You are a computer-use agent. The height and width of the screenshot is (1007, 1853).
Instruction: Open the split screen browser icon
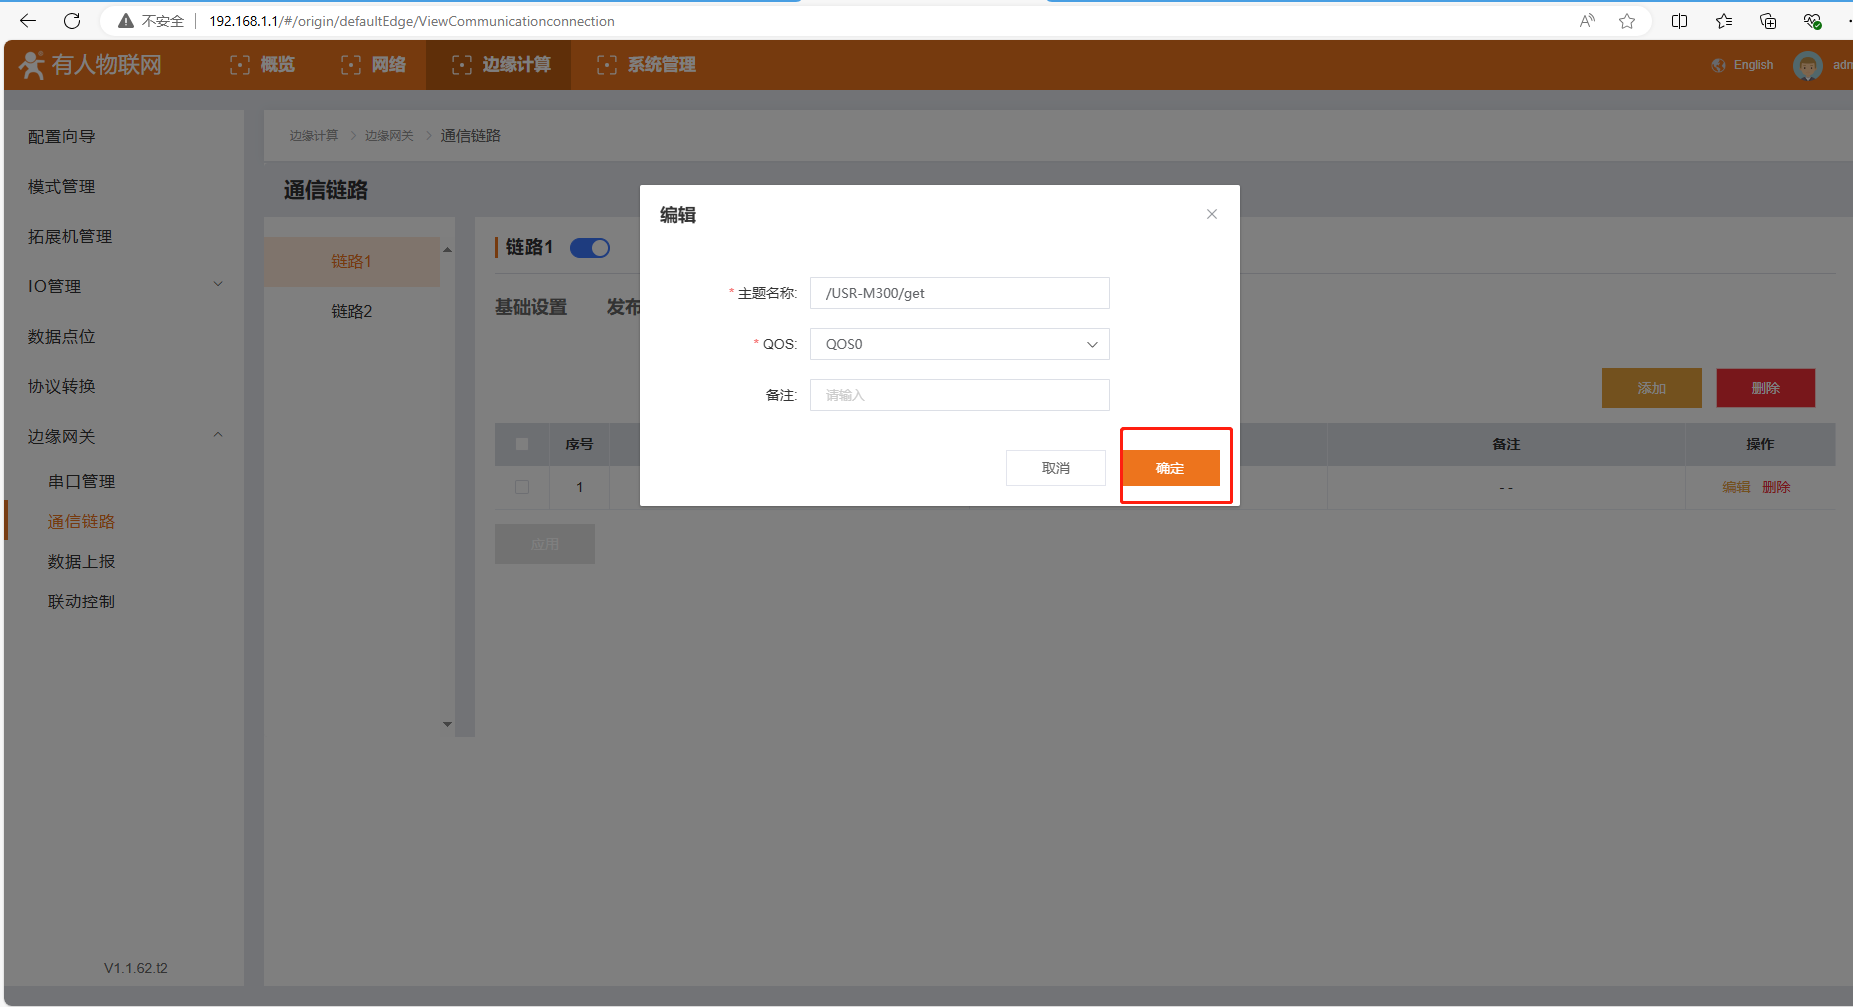tap(1679, 21)
